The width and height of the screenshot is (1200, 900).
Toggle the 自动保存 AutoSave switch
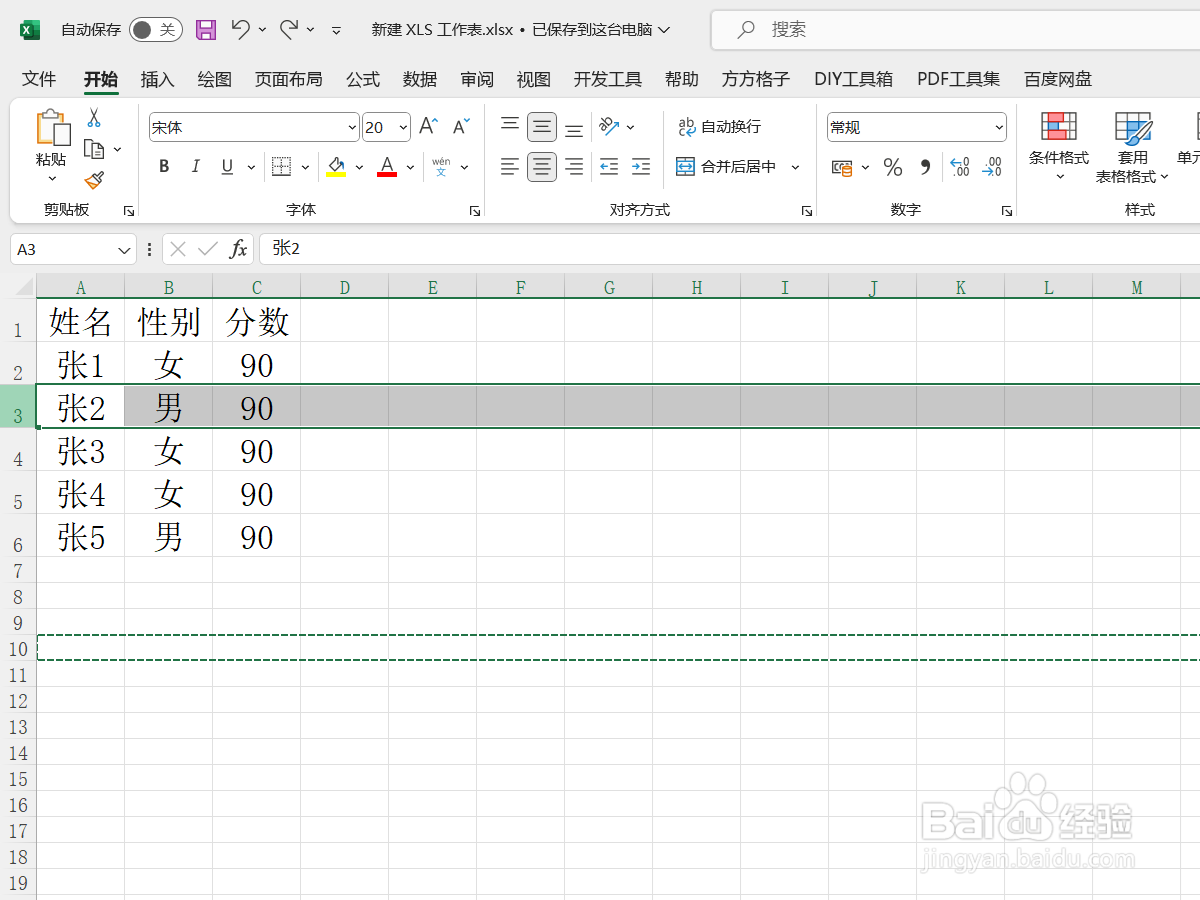coord(155,30)
